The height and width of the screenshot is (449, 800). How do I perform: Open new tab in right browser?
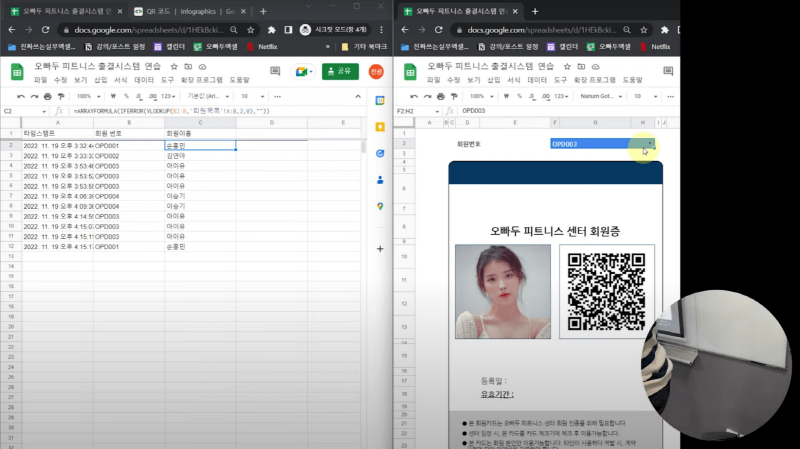[x=535, y=11]
